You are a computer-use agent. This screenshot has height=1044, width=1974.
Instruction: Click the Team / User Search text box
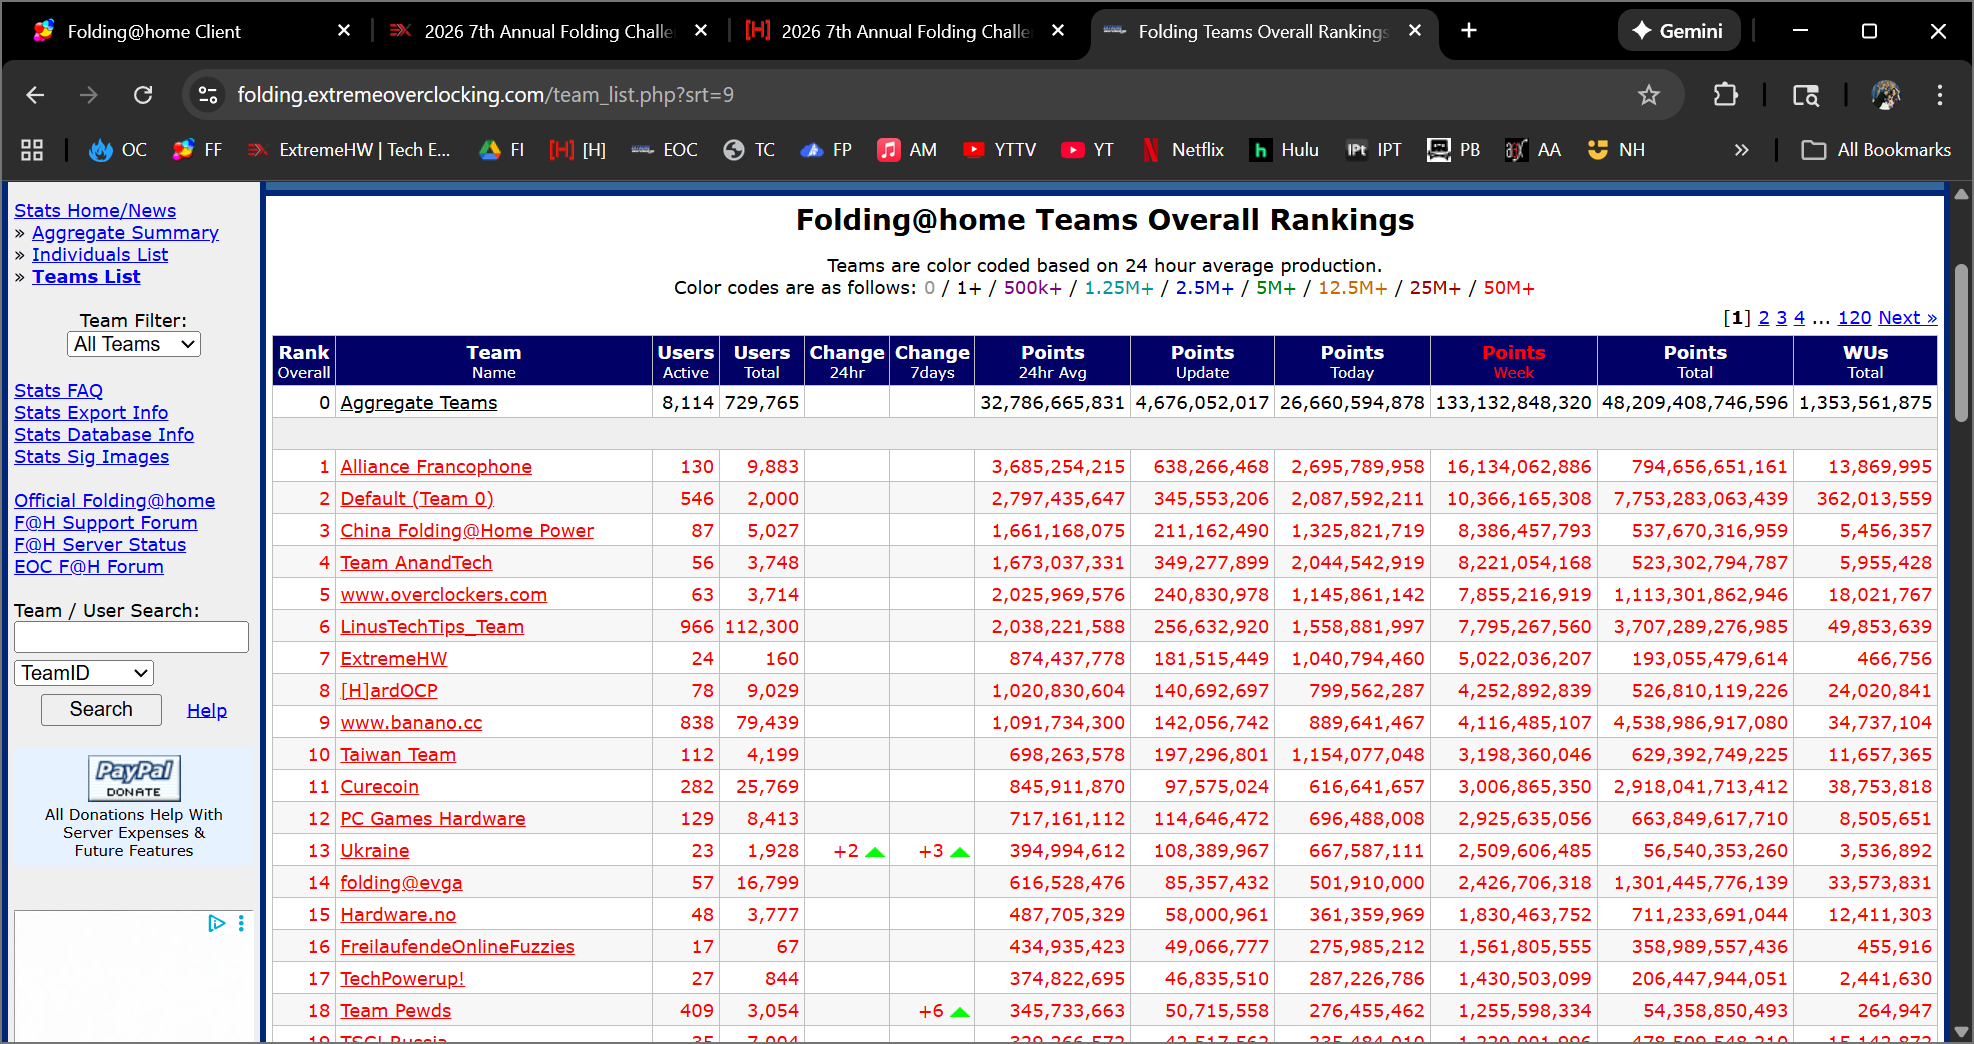click(131, 637)
